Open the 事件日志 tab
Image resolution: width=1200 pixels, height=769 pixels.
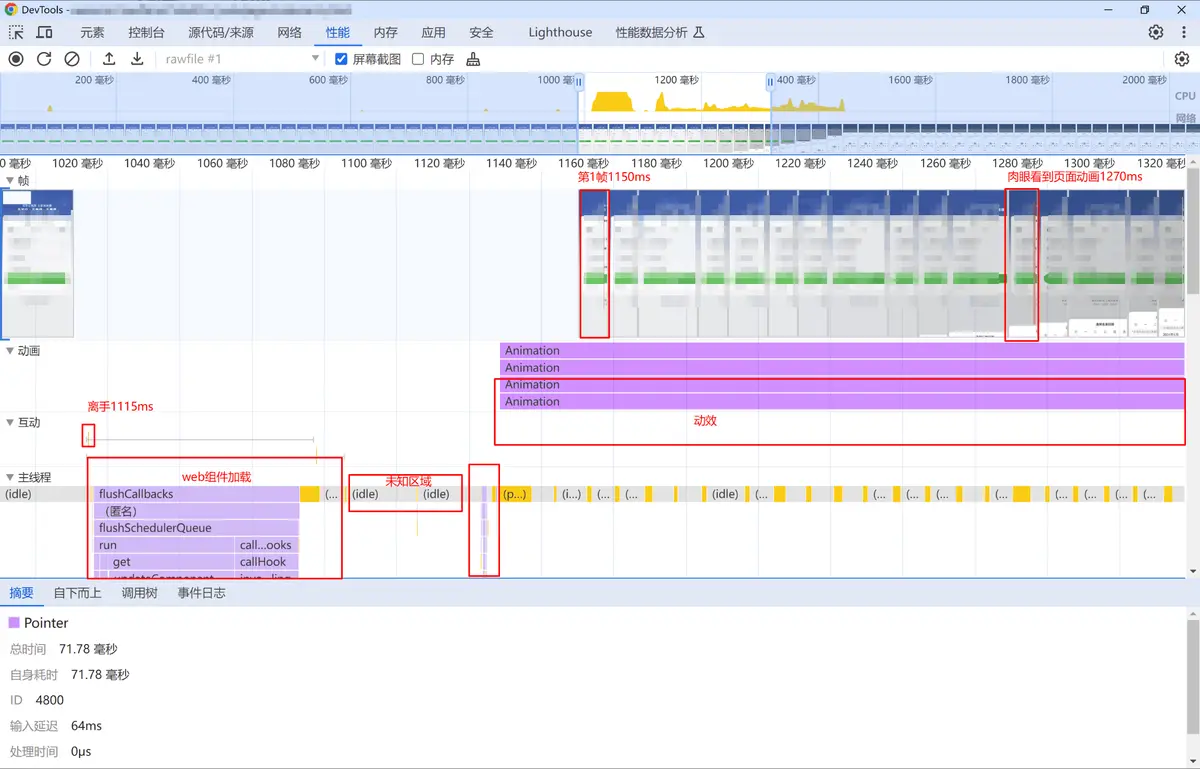[x=201, y=593]
